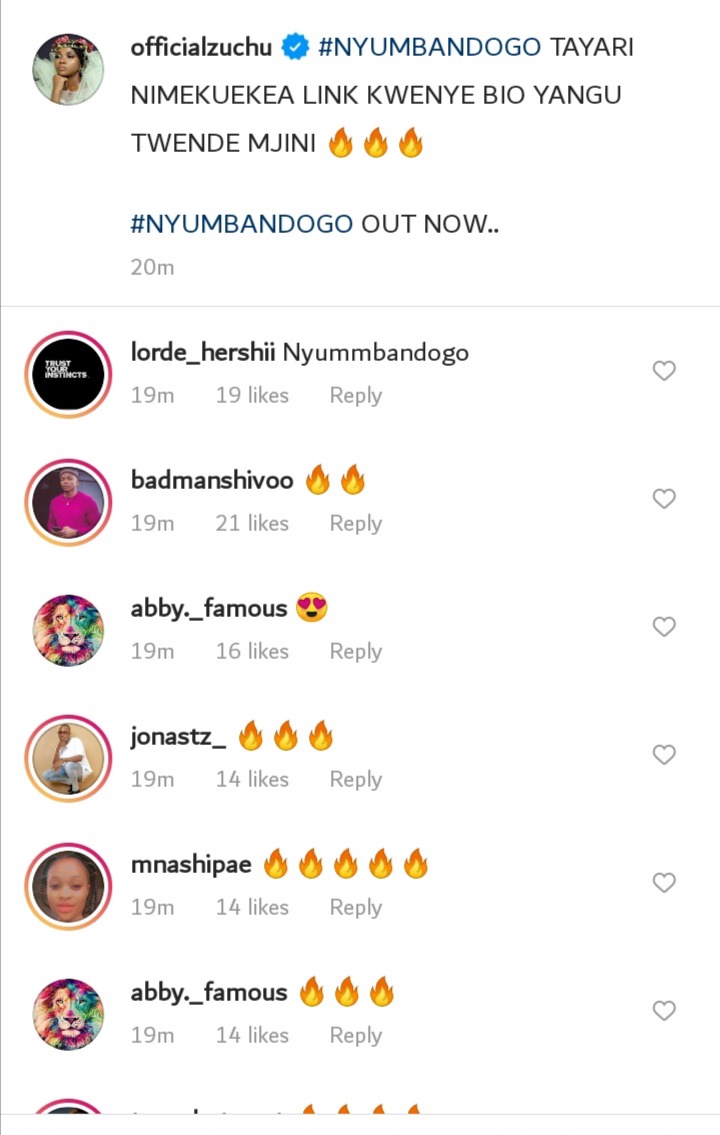Tap jonastz_ profile picture
Image resolution: width=720 pixels, height=1135 pixels.
[69, 758]
